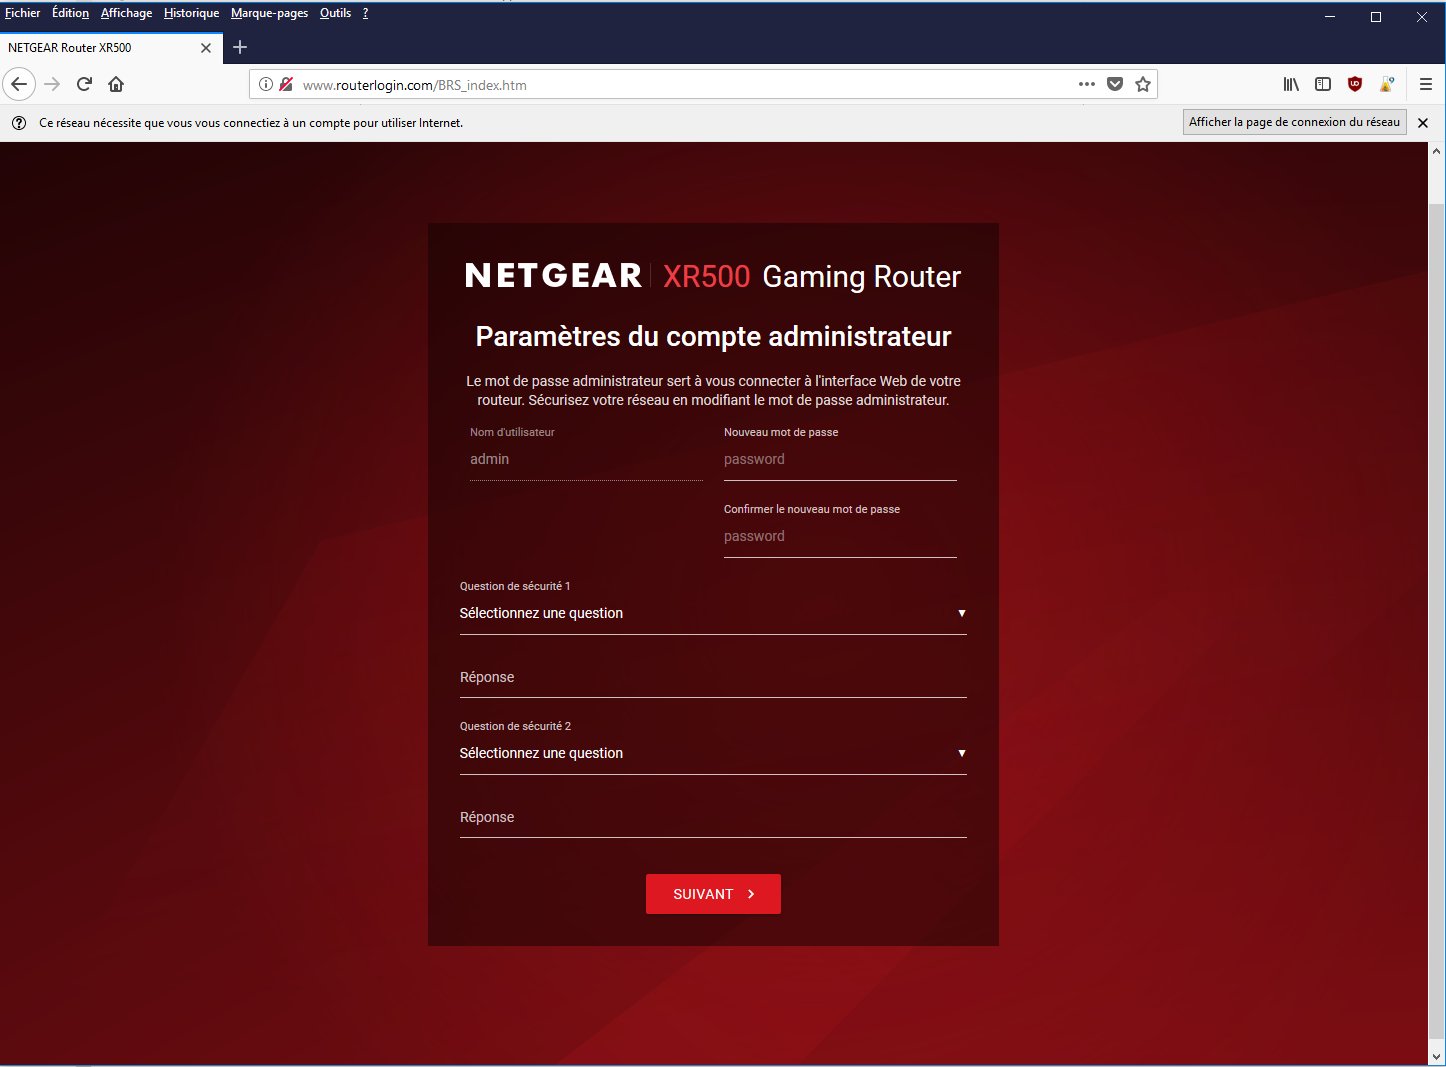Viewport: 1446px width, 1067px height.
Task: Click the browser back arrow button
Action: coord(19,84)
